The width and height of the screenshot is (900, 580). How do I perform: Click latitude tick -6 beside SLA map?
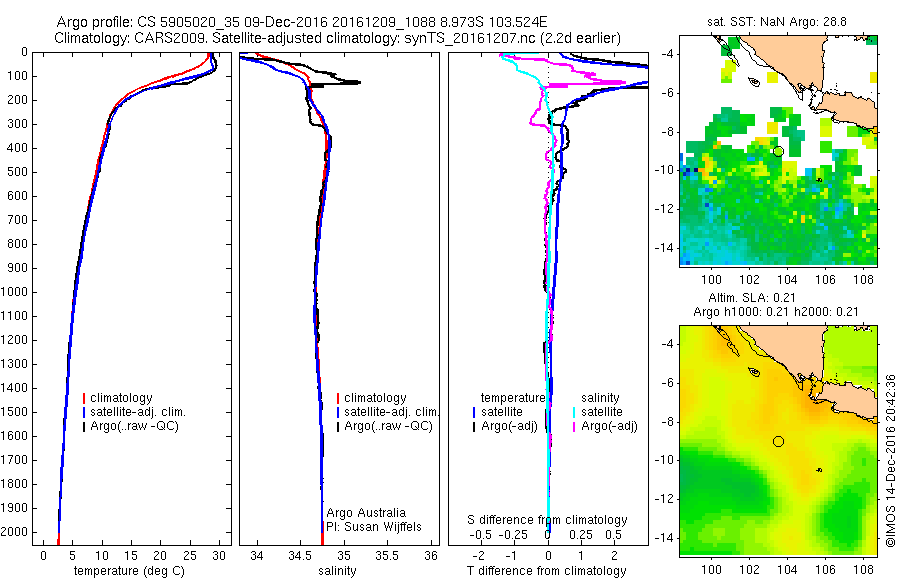pyautogui.click(x=667, y=383)
